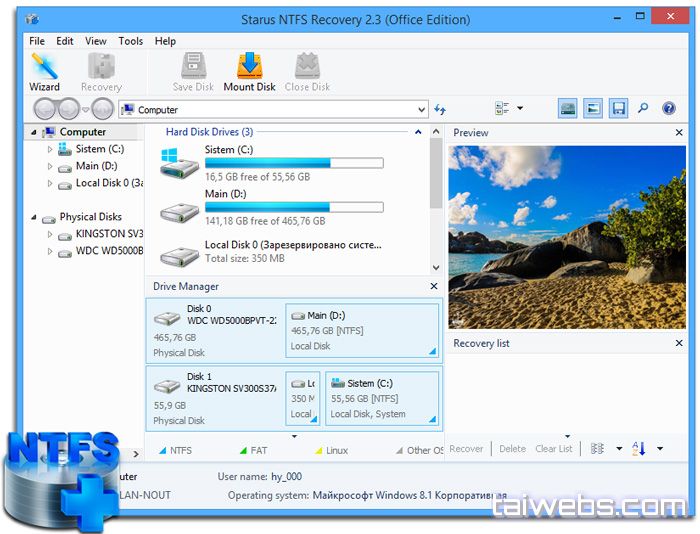Close the Drive Manager panel
This screenshot has height=534, width=700.
pyautogui.click(x=434, y=286)
